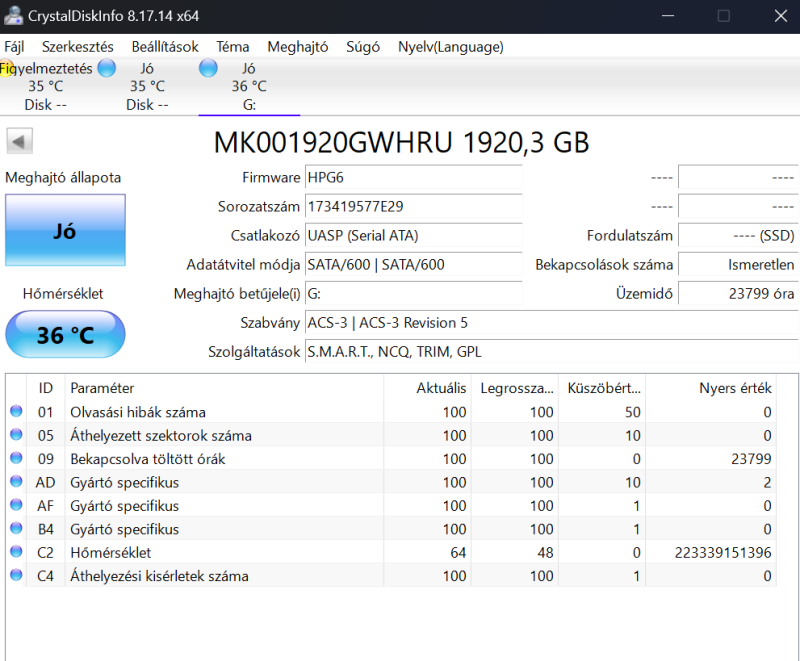Click the Meghajtó állapota label
Screen dimensions: 800x661
tap(63, 177)
